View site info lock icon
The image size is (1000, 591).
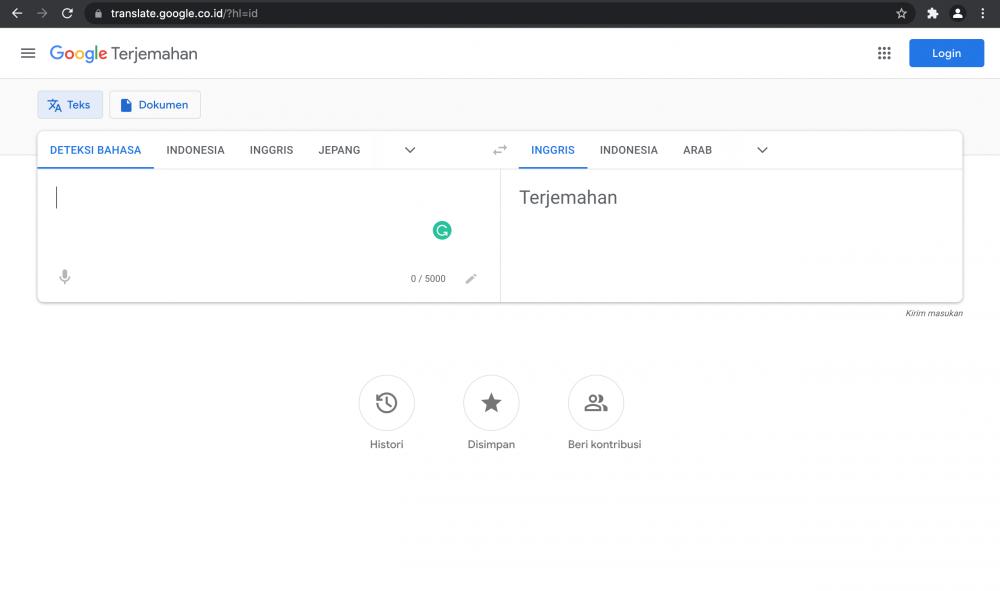coord(98,13)
